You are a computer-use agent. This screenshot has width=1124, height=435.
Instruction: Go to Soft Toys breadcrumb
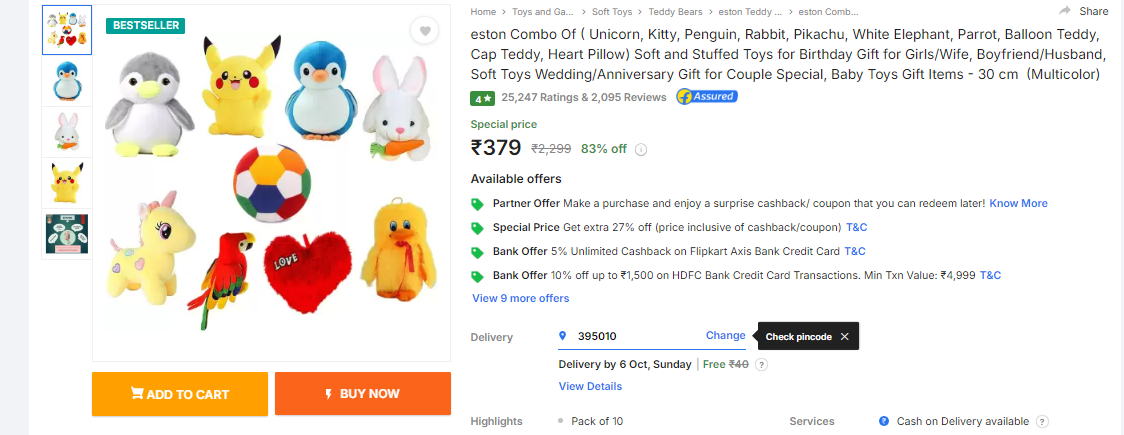(611, 12)
